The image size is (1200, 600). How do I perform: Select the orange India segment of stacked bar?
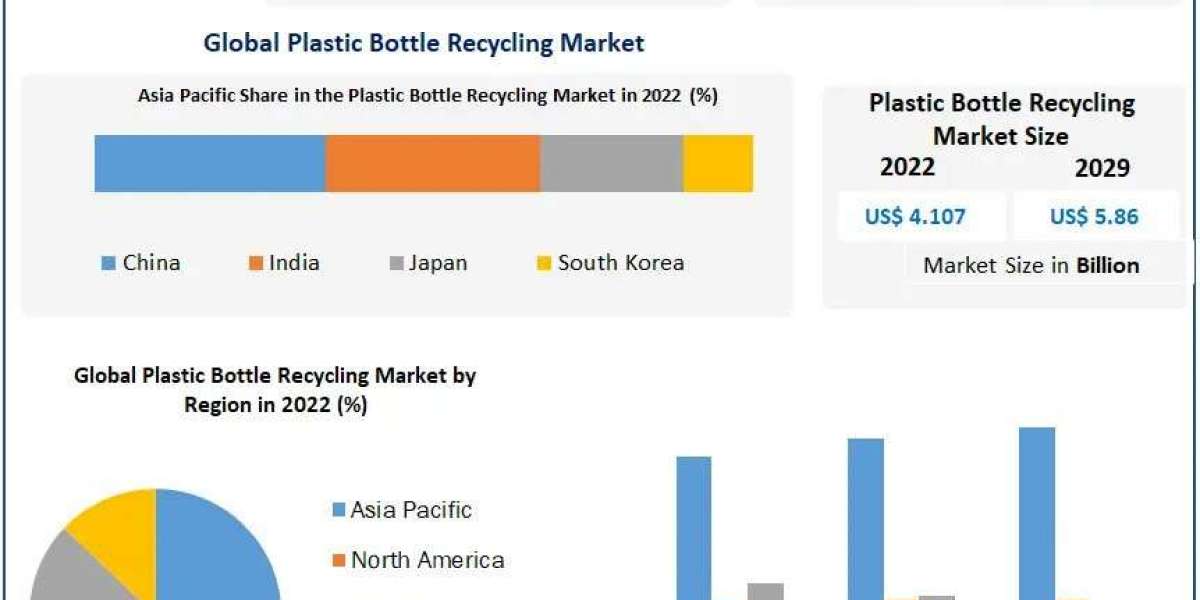coord(433,164)
